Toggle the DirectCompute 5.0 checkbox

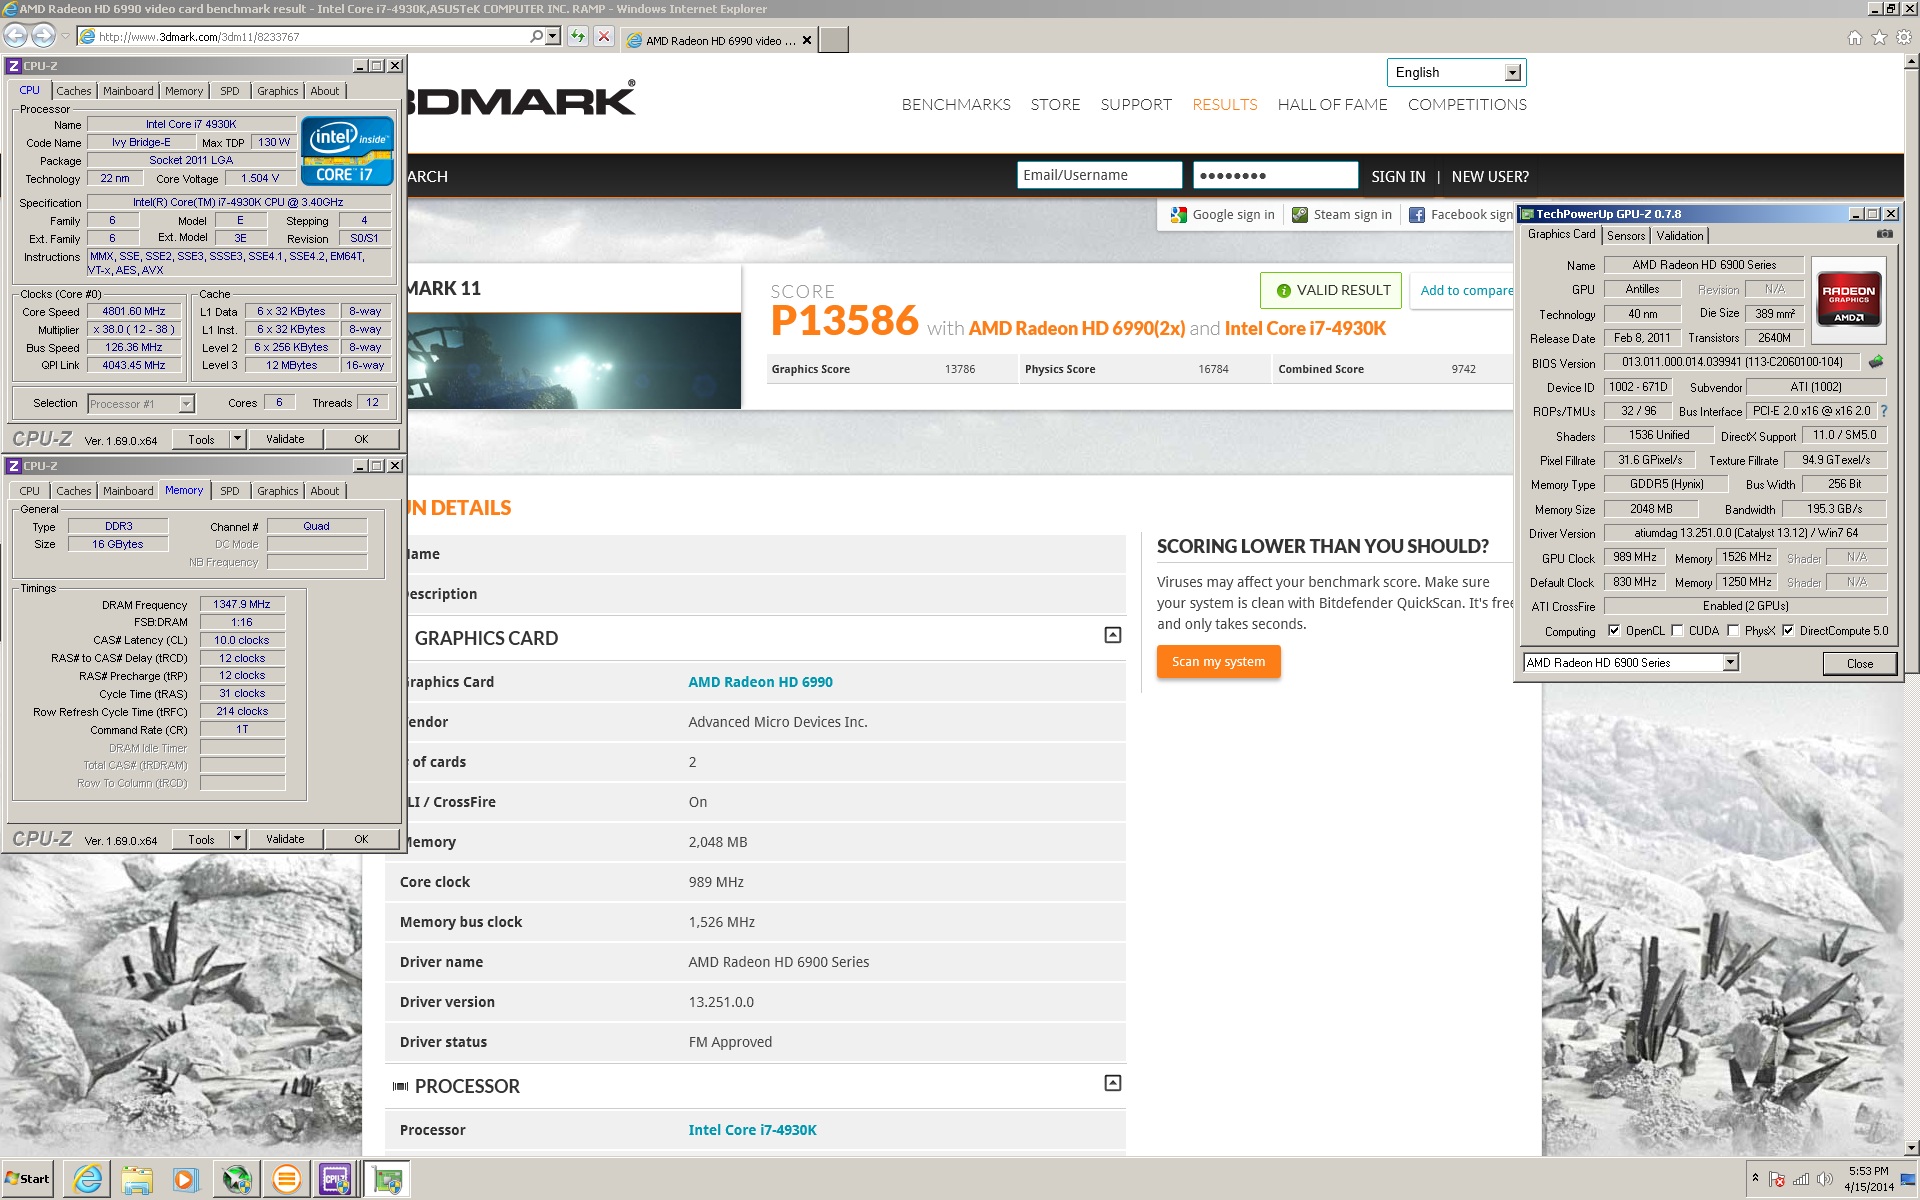point(1788,631)
